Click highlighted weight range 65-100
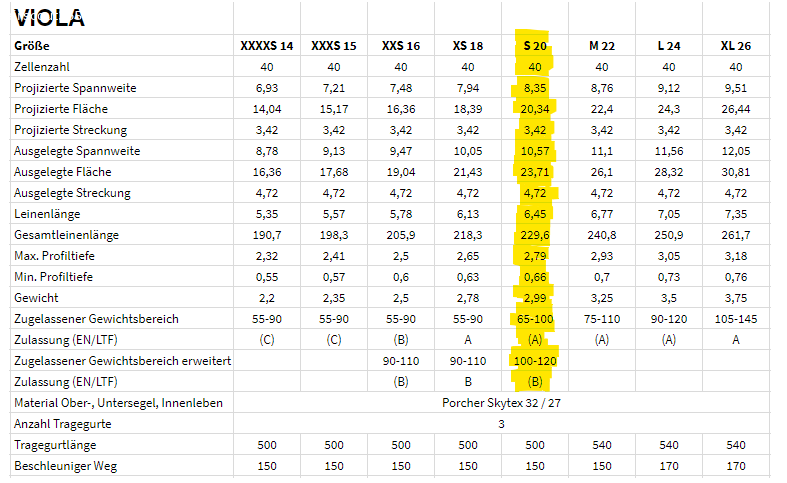 535,319
